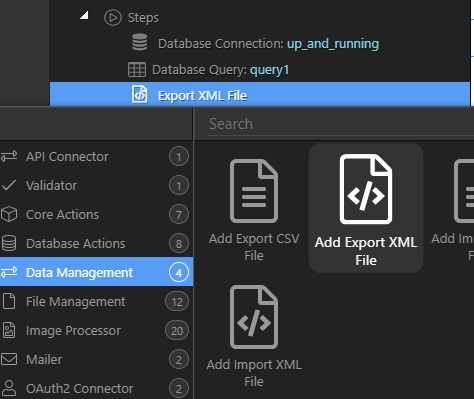Image resolution: width=474 pixels, height=399 pixels.
Task: Click the Mailer envelope icon
Action: (x=9, y=359)
